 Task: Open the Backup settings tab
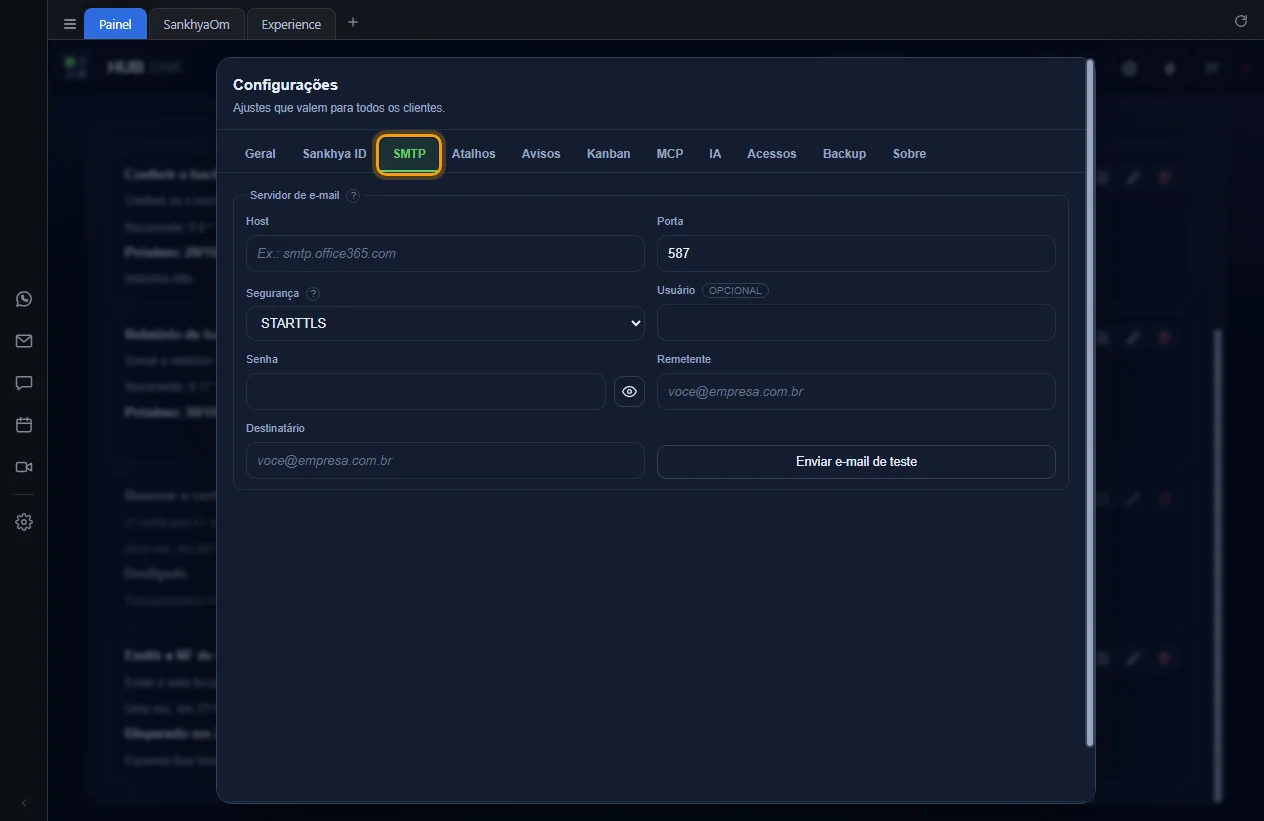coord(844,154)
